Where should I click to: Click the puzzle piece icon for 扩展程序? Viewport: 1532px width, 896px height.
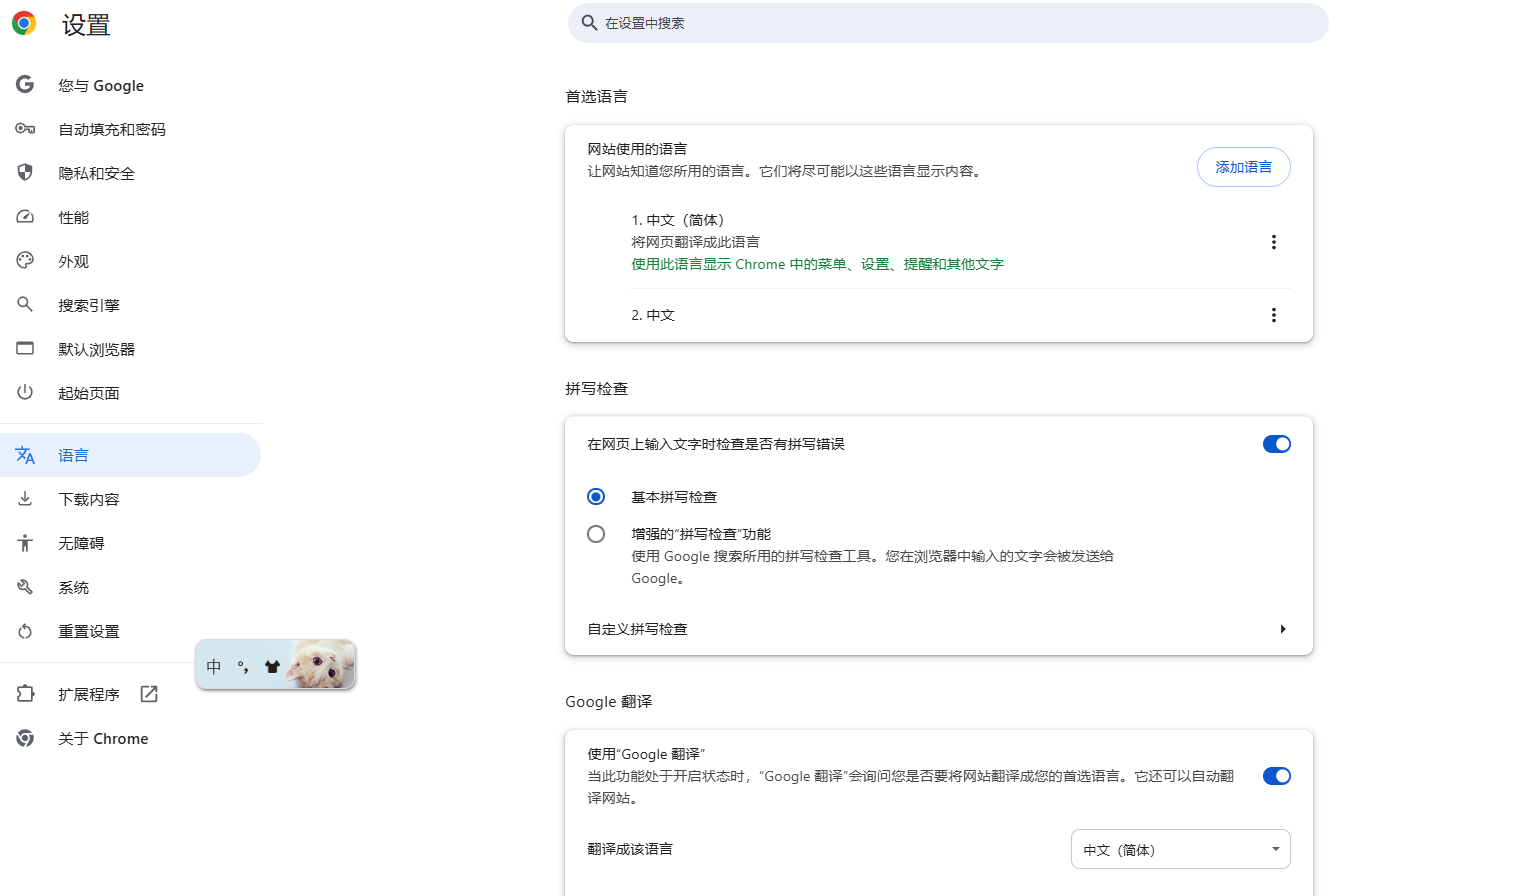25,693
